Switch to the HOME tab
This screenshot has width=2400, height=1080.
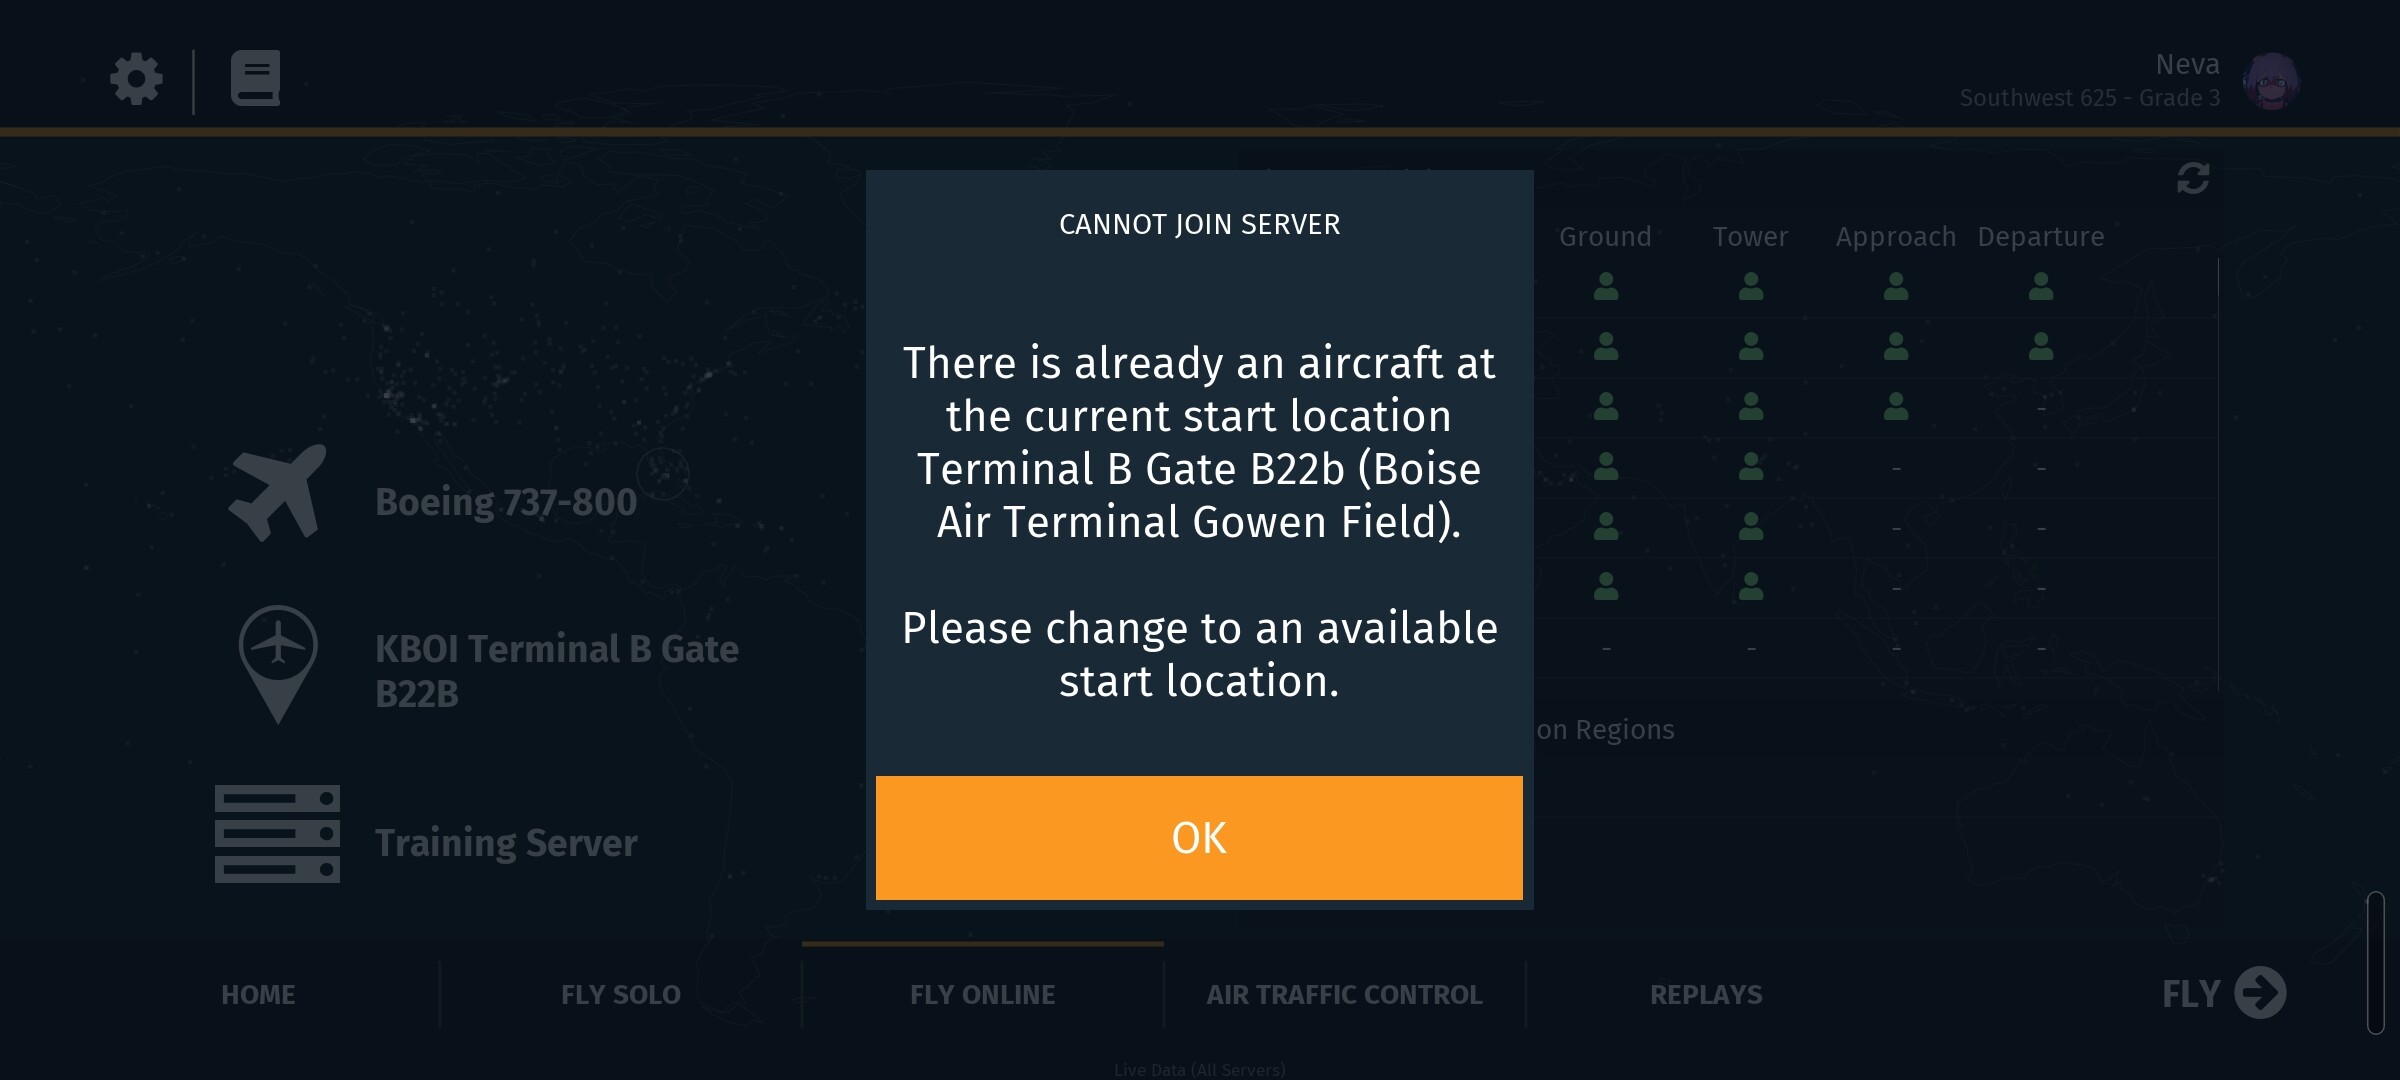point(258,995)
